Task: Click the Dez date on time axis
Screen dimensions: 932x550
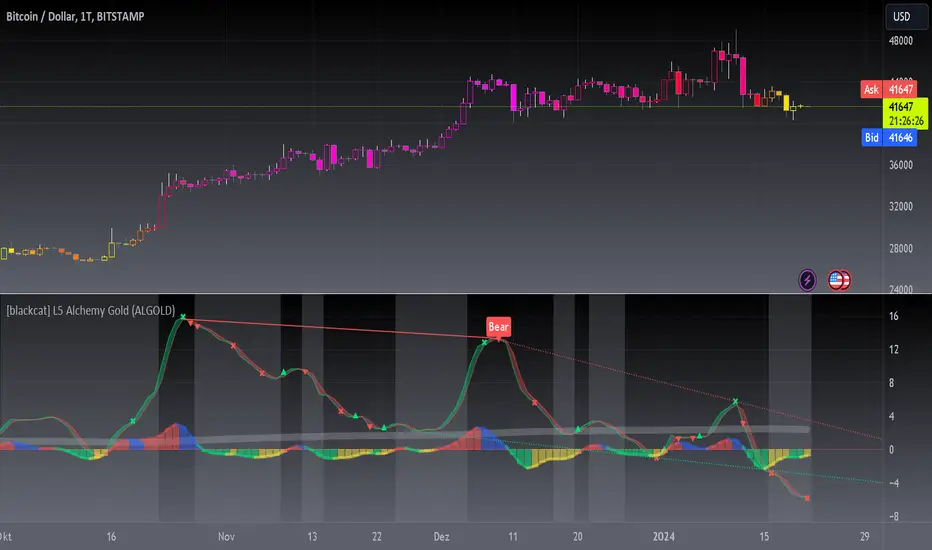Action: 441,536
